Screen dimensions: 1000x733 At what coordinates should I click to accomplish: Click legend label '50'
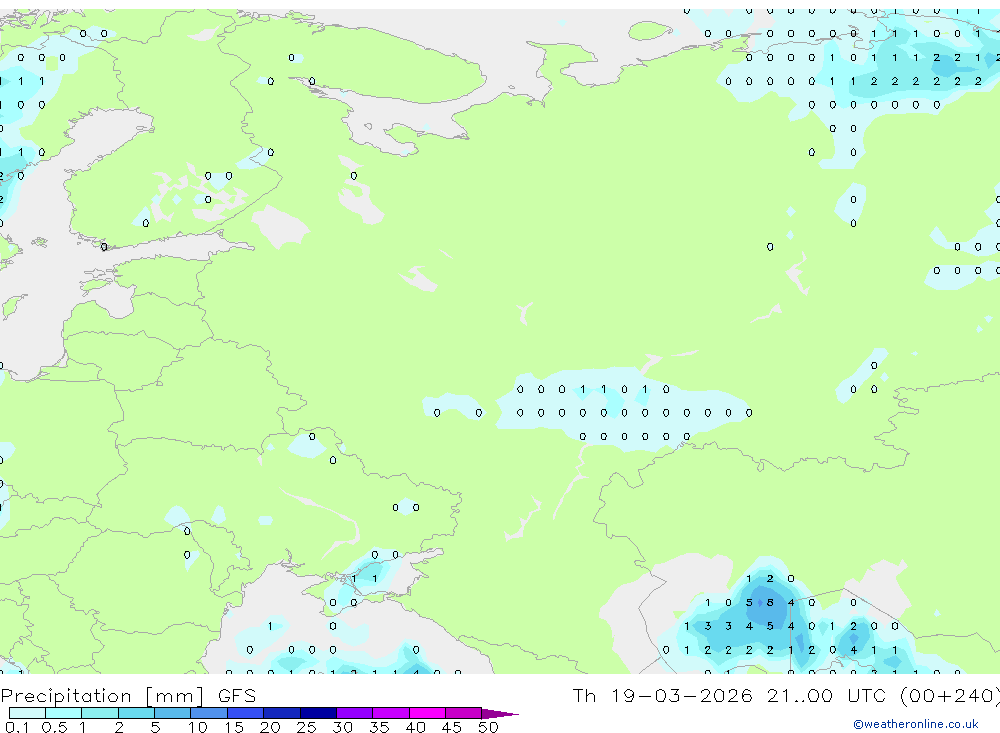click(488, 727)
